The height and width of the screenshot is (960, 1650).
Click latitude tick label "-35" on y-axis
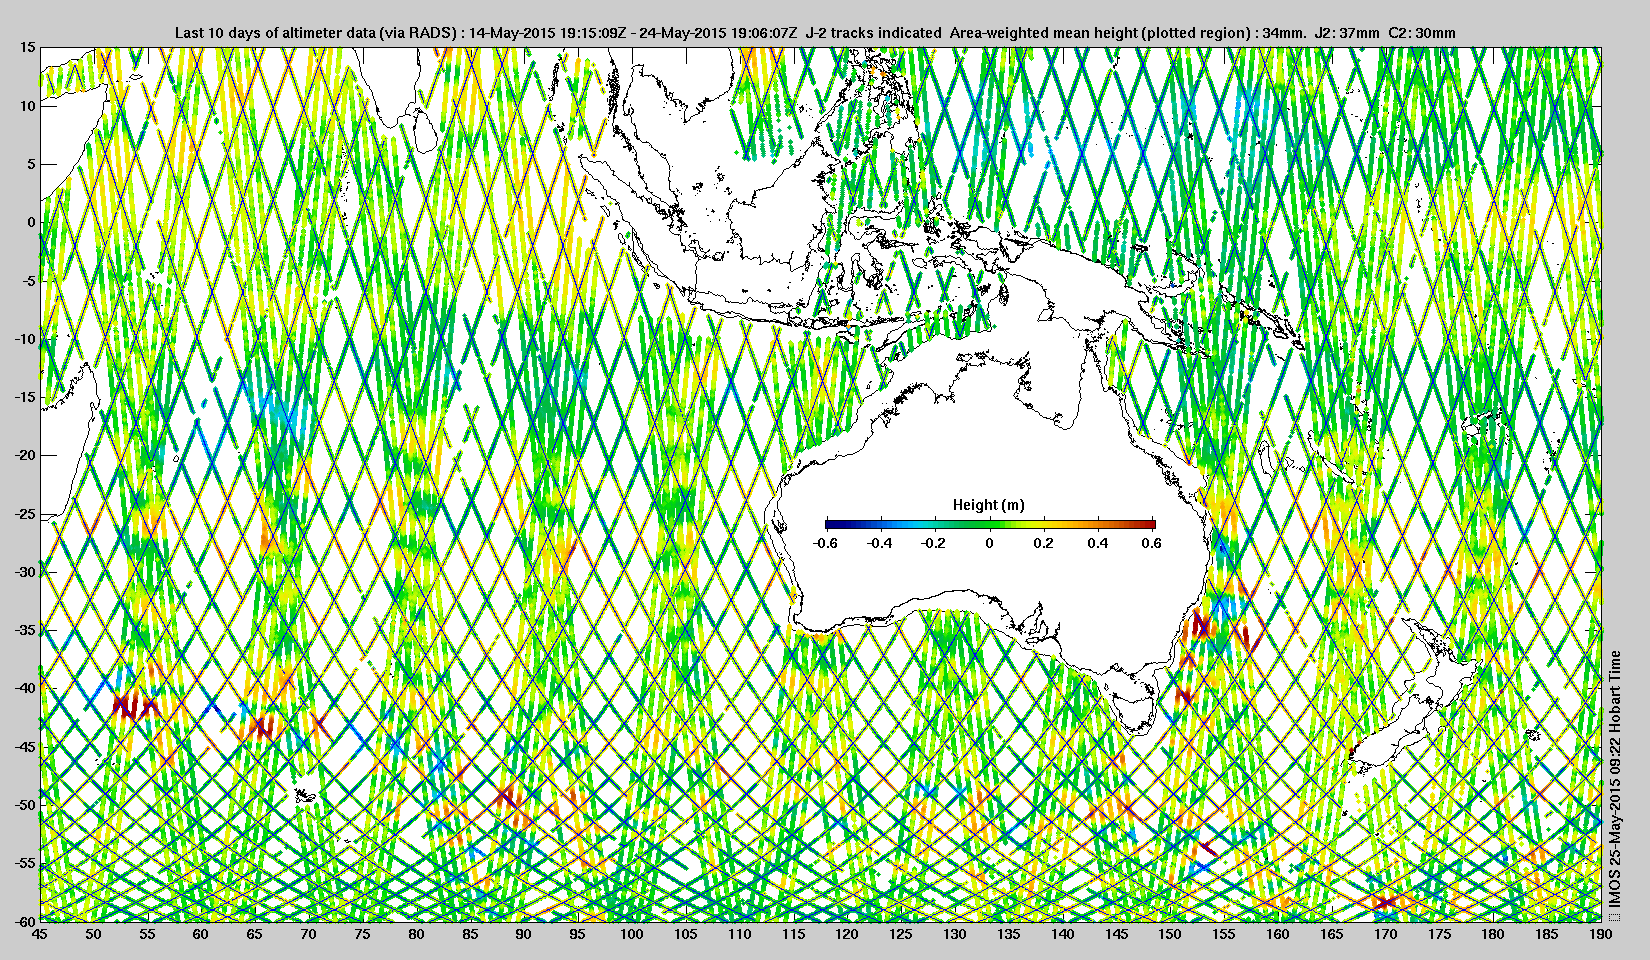24,630
